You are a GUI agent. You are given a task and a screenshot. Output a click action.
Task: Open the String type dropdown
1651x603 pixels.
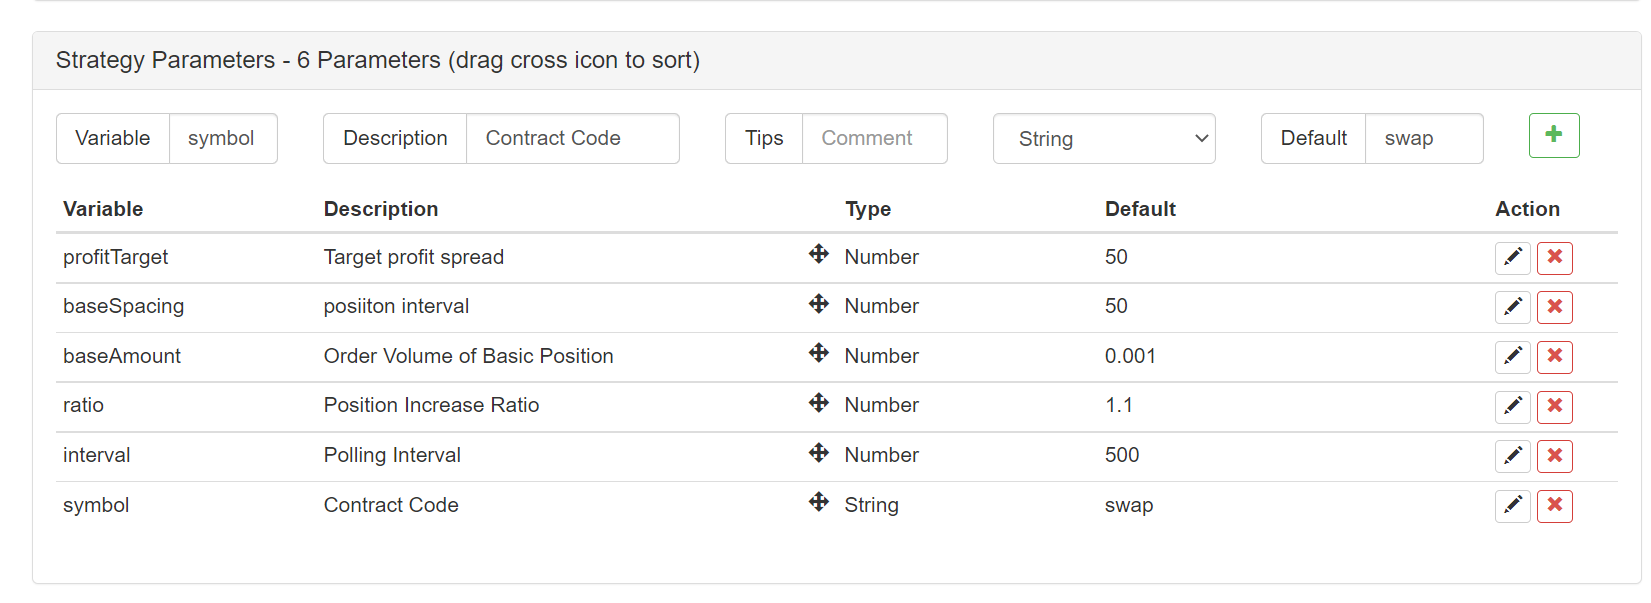[x=1103, y=139]
